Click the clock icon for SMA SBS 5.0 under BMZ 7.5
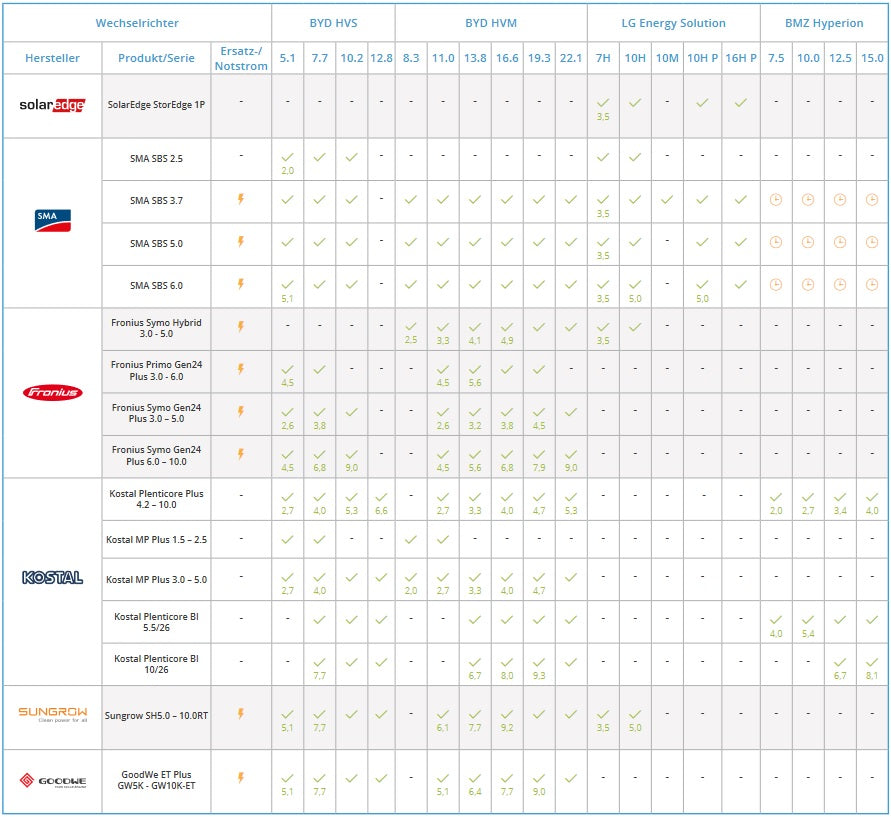891x817 pixels. pos(776,242)
